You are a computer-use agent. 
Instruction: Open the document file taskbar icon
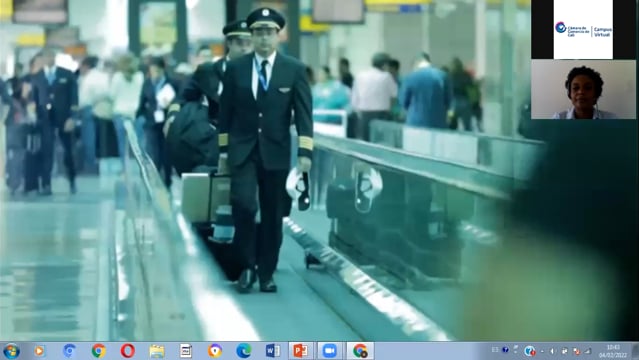click(x=186, y=351)
